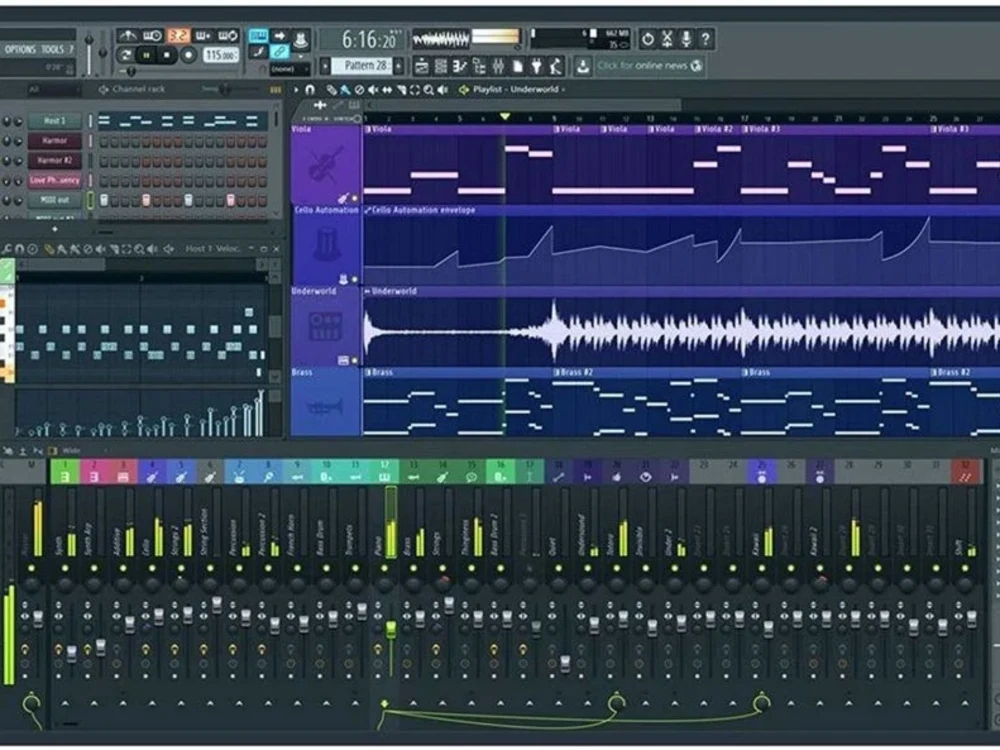Select the playlist mute speaker tool
This screenshot has height=750, width=1000.
[373, 90]
